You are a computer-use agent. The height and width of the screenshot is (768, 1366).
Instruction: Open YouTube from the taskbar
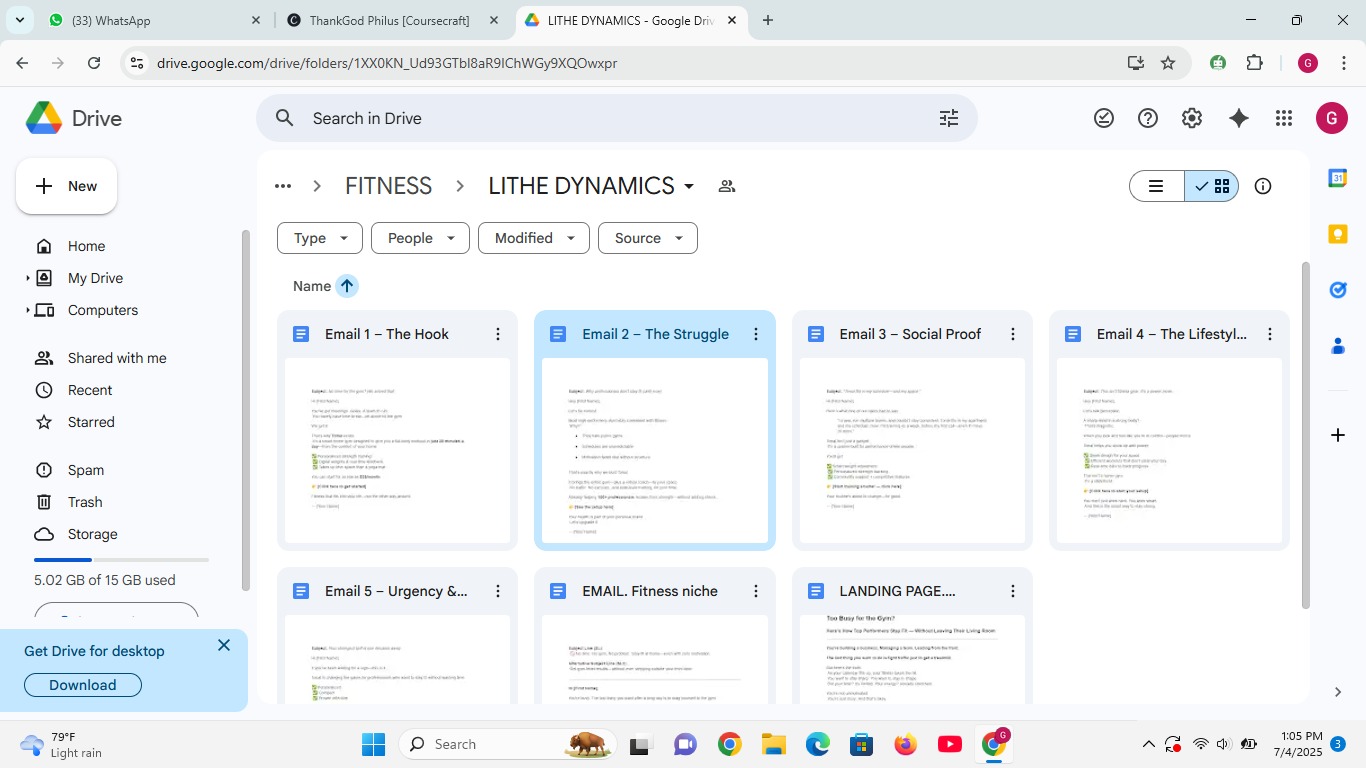pyautogui.click(x=950, y=744)
